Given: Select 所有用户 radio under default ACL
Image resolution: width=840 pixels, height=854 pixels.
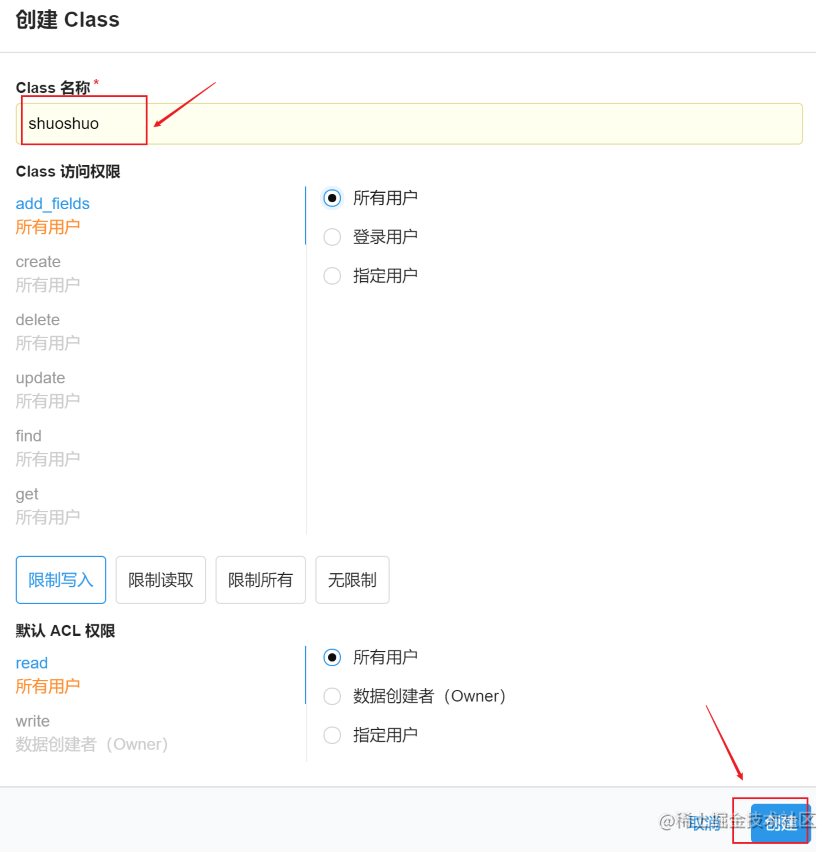Looking at the screenshot, I should 332,657.
